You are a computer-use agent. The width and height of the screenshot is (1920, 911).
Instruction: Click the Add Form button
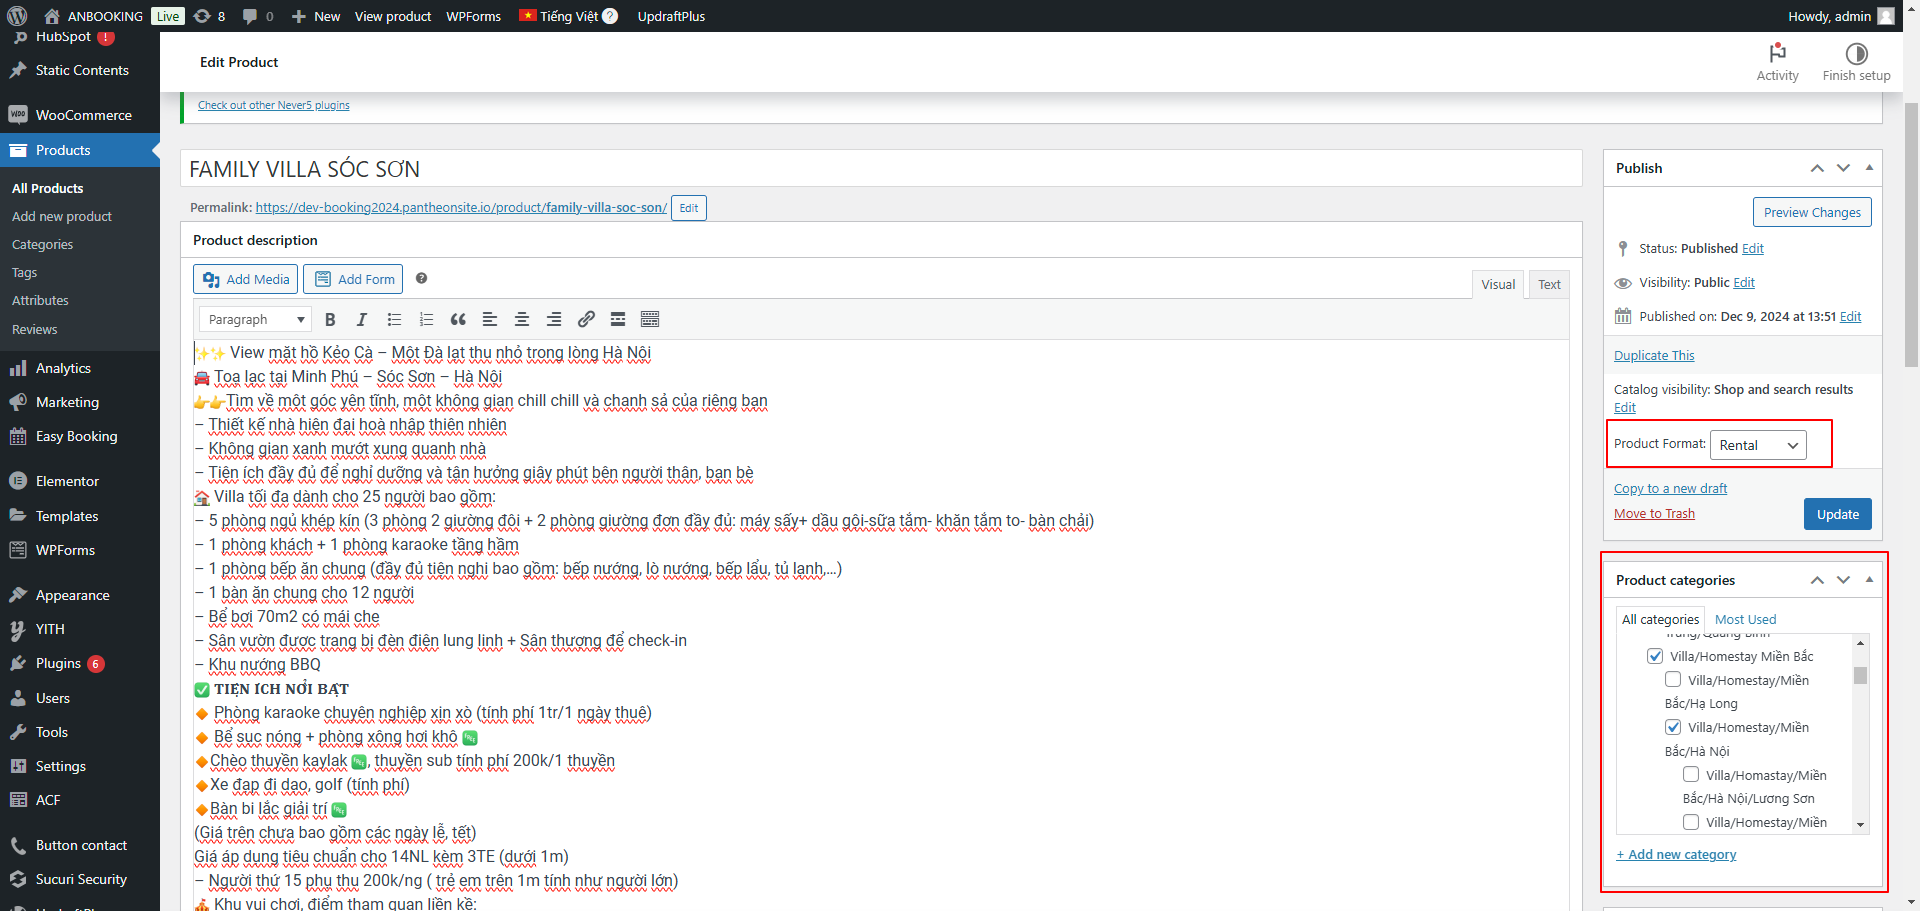pyautogui.click(x=353, y=279)
